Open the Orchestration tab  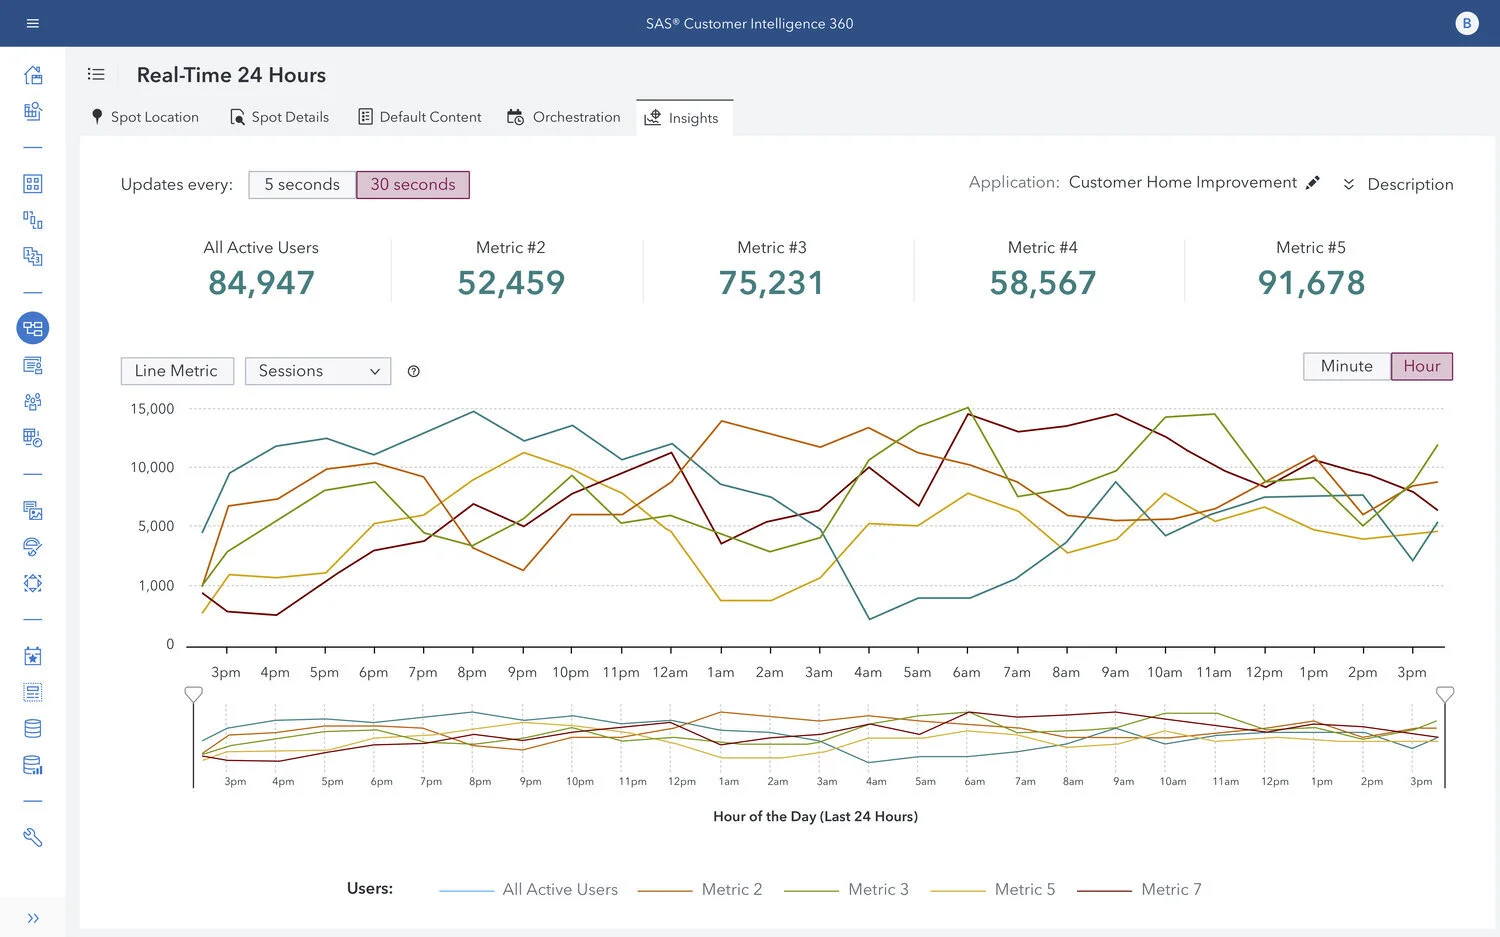coord(564,117)
